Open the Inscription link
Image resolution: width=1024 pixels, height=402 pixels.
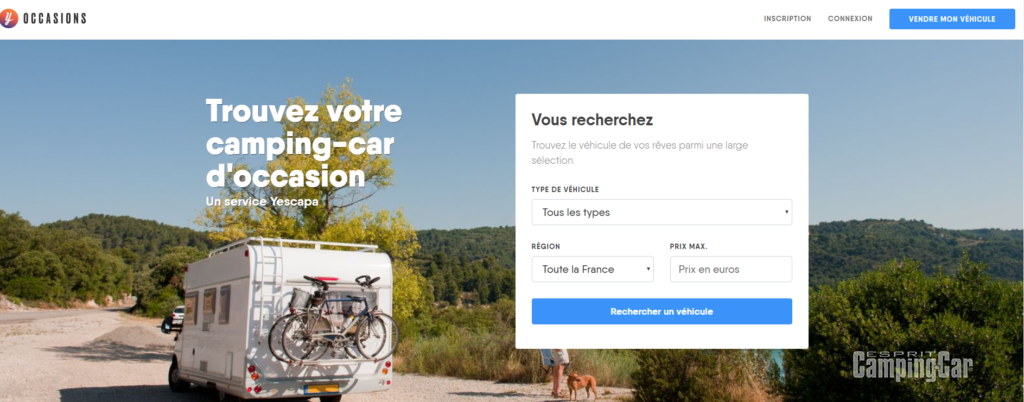click(788, 19)
